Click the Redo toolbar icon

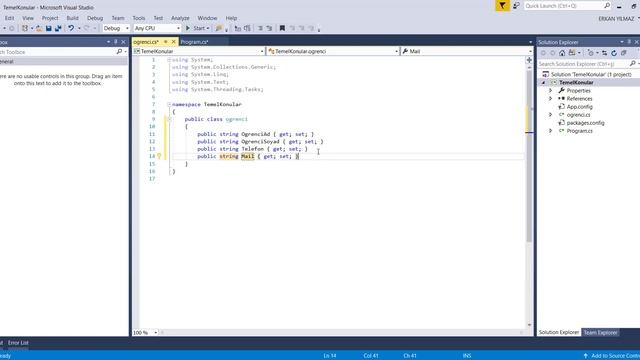tap(86, 28)
